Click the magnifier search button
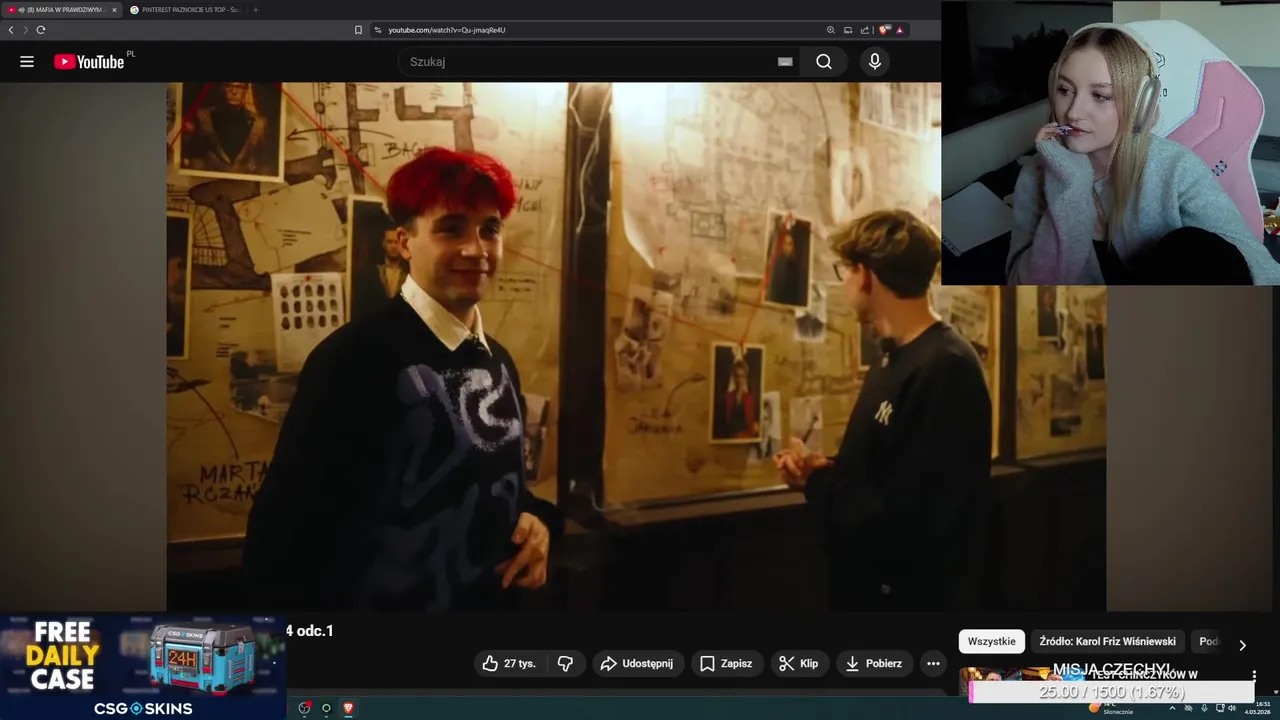1280x720 pixels. pos(823,62)
